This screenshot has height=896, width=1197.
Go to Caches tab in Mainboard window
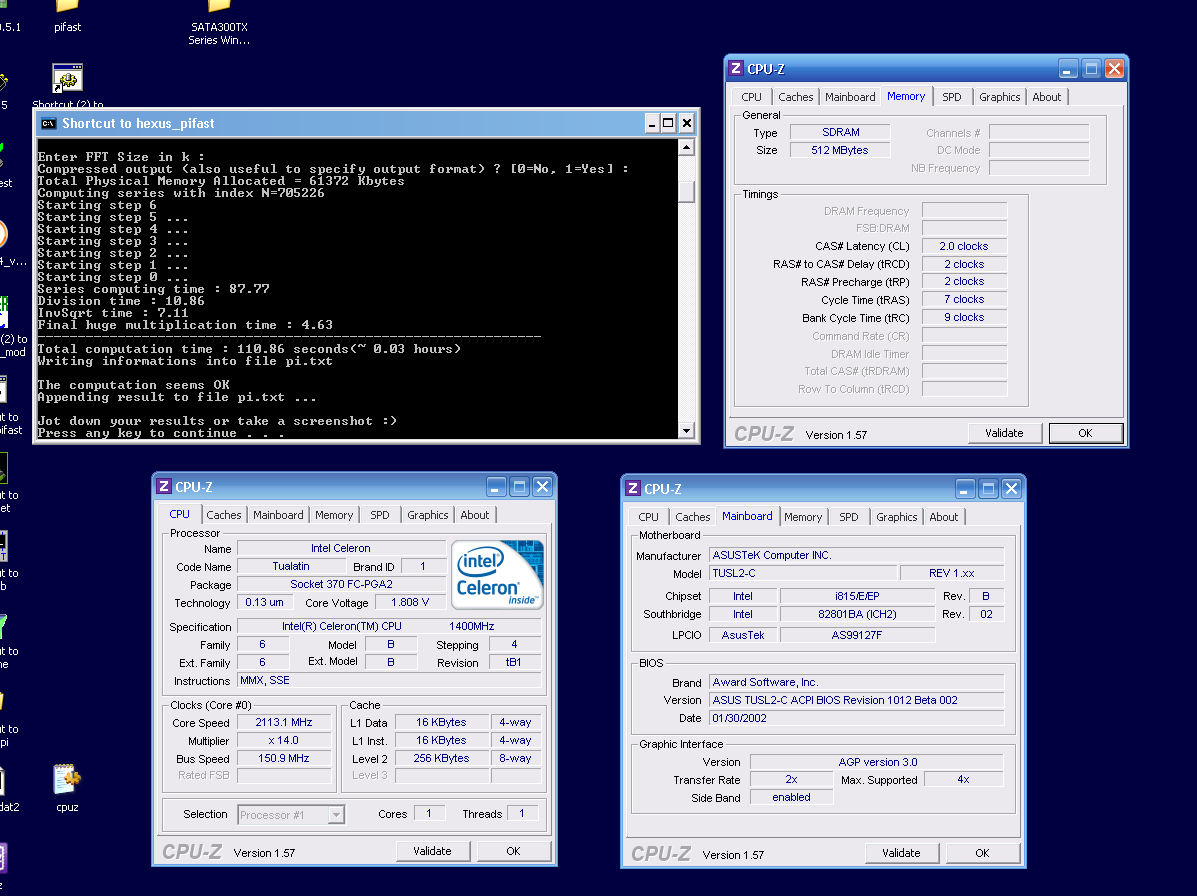[692, 517]
